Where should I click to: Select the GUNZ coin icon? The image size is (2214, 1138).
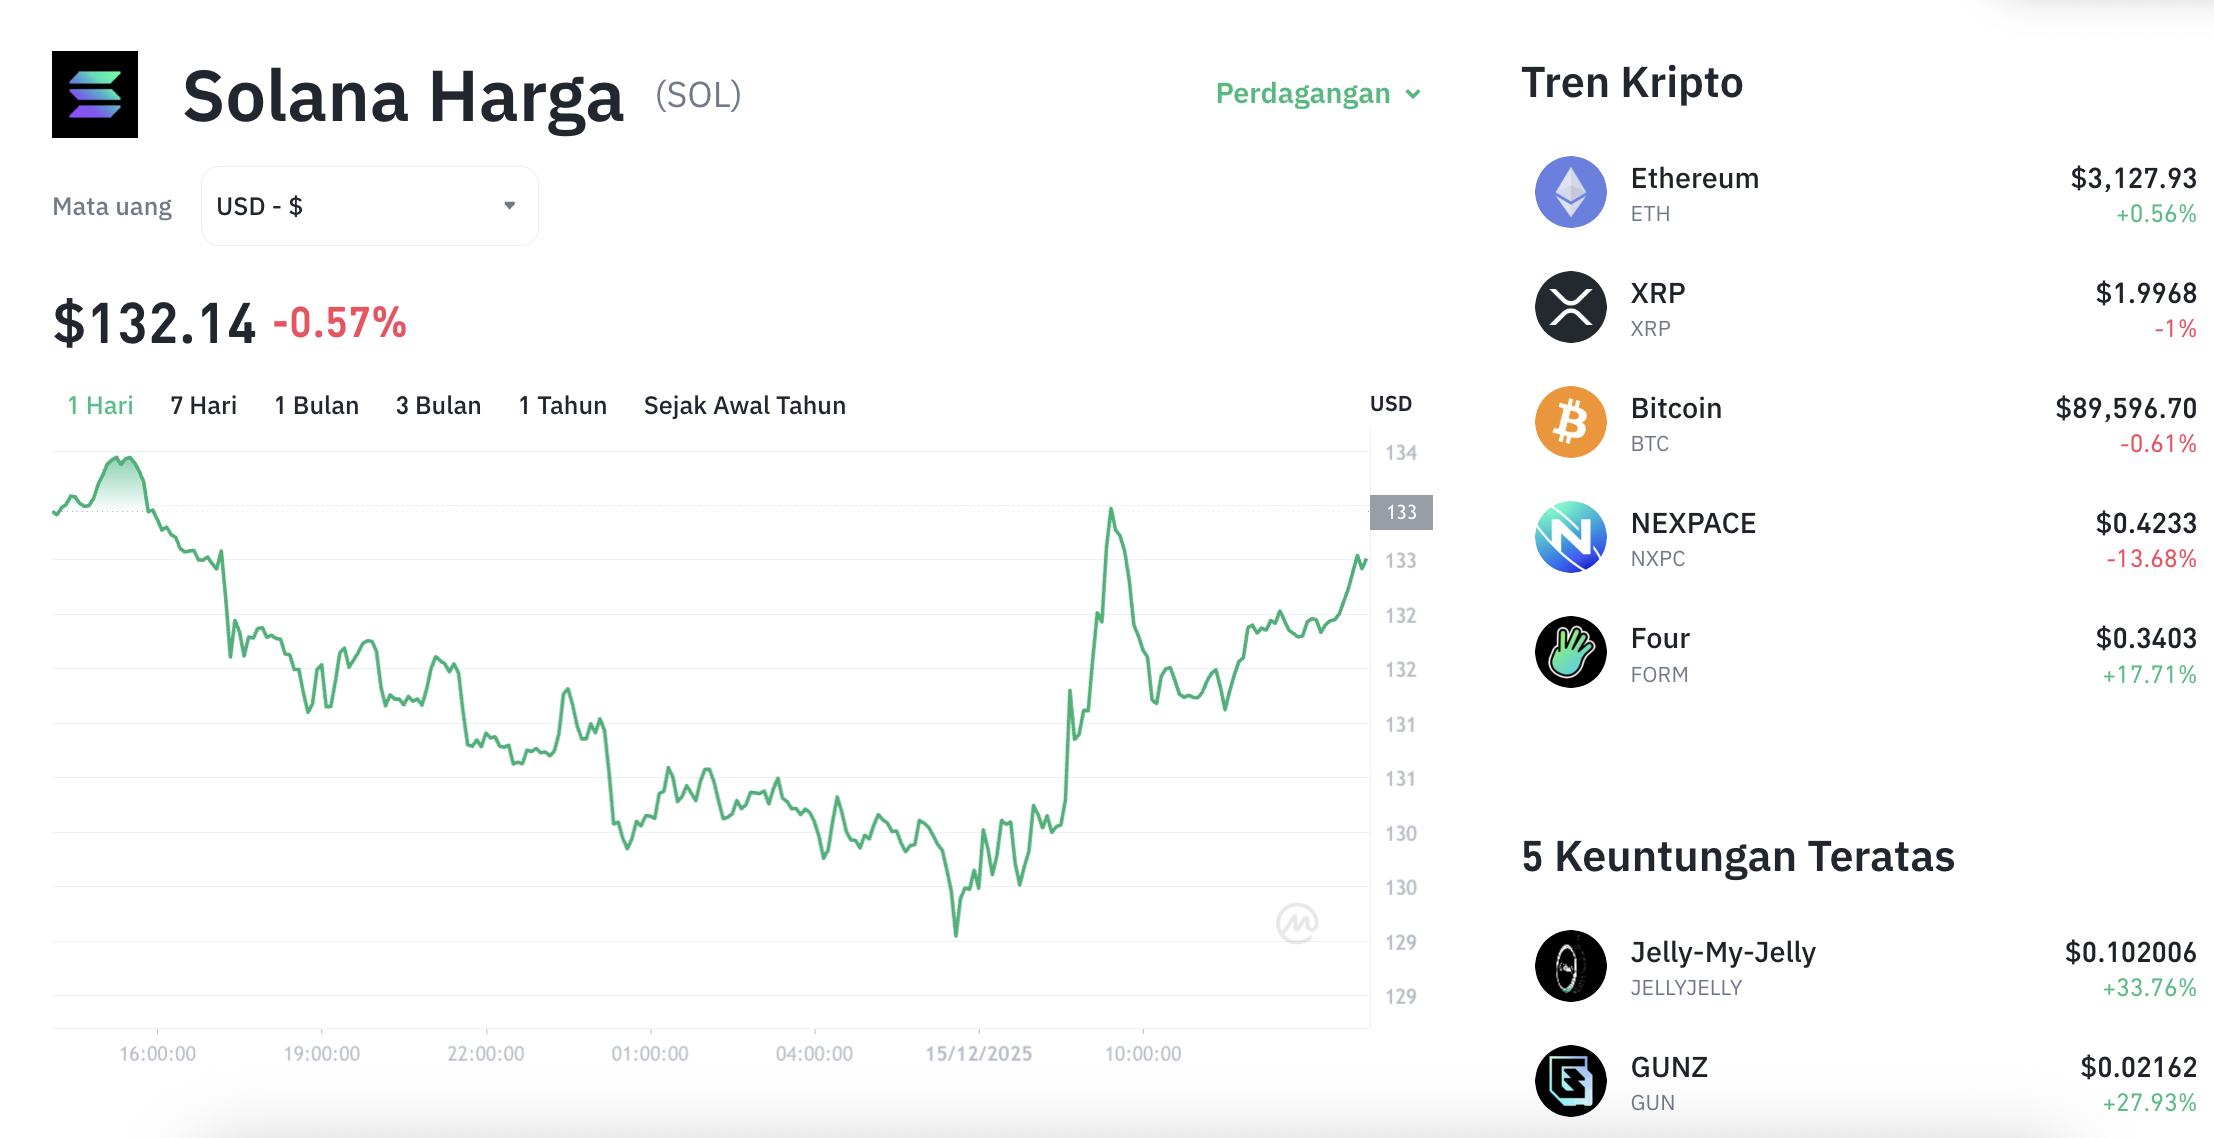[1570, 1081]
